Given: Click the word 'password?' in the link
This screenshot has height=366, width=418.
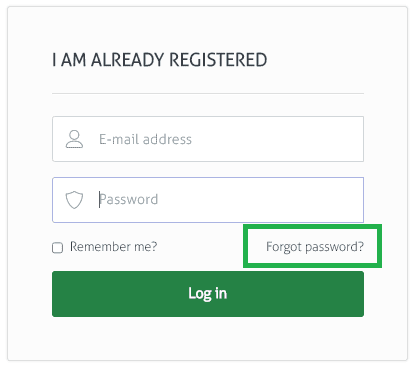Looking at the screenshot, I should (x=334, y=247).
